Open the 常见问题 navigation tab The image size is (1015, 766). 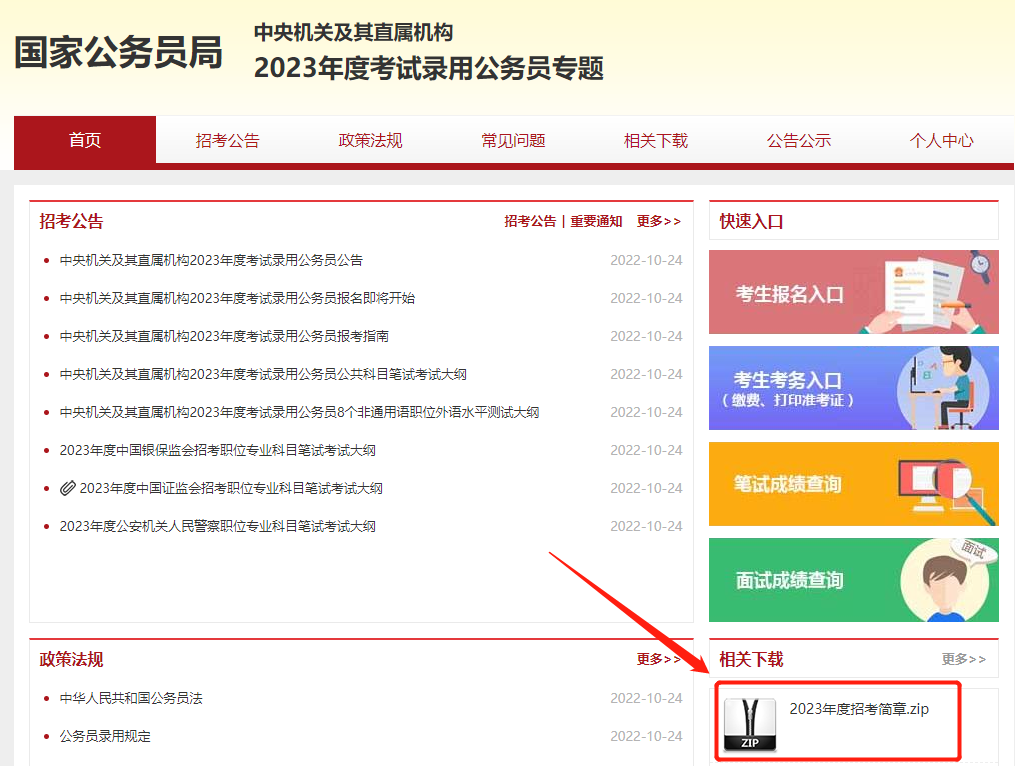(x=513, y=141)
